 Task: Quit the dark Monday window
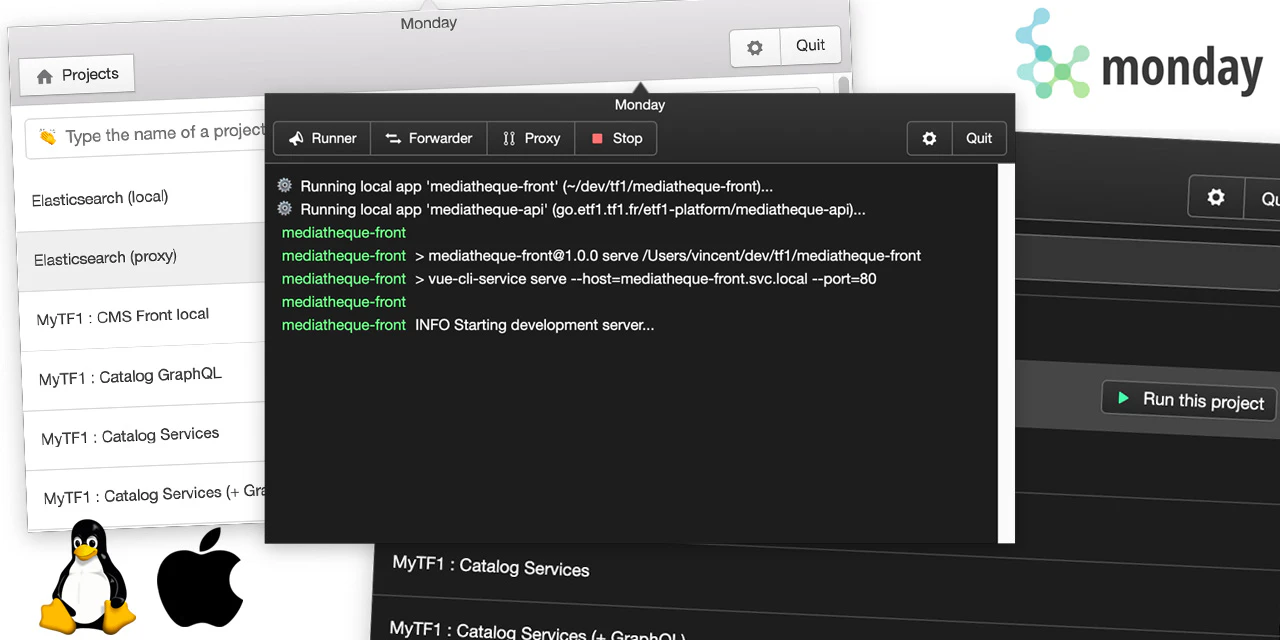pyautogui.click(x=979, y=138)
